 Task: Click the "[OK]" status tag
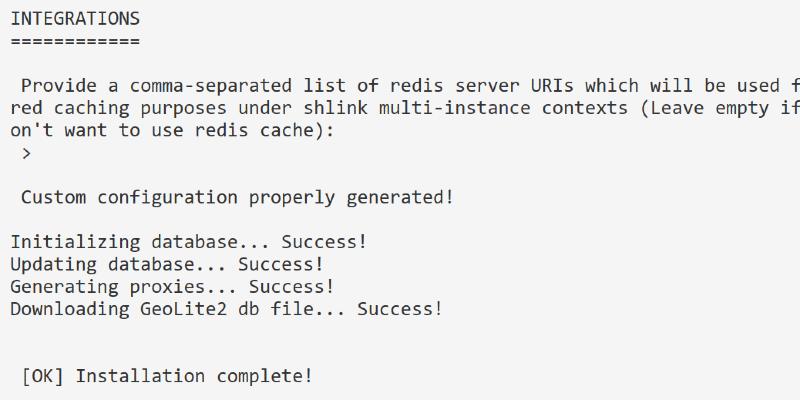(x=43, y=376)
